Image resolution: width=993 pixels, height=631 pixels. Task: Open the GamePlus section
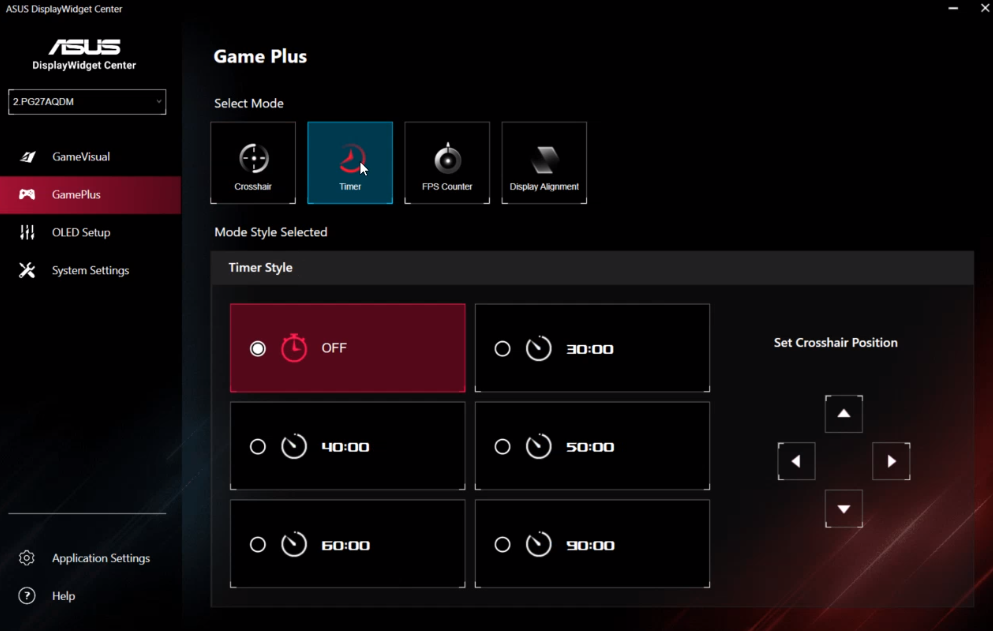[x=90, y=194]
